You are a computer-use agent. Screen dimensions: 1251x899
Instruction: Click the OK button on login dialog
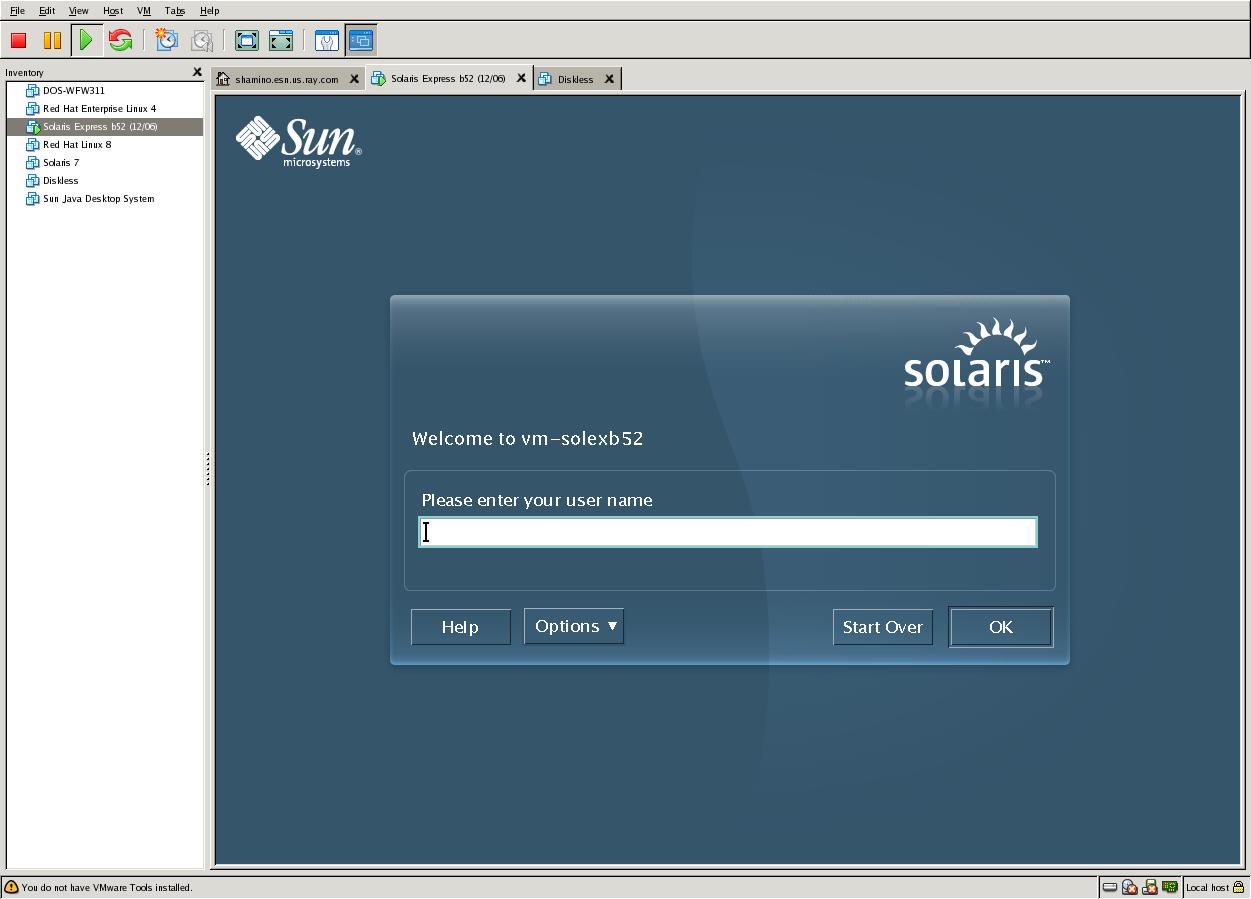coord(1001,627)
